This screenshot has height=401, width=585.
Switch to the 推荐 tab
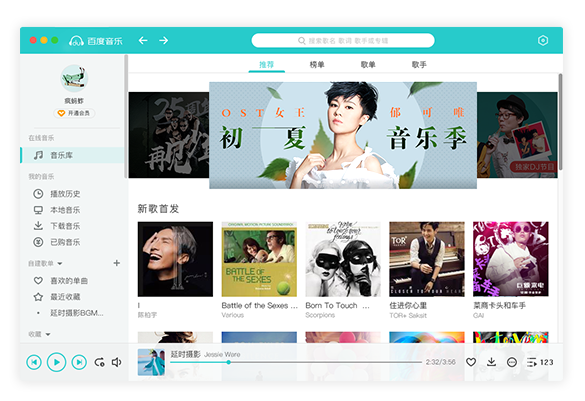pyautogui.click(x=266, y=65)
